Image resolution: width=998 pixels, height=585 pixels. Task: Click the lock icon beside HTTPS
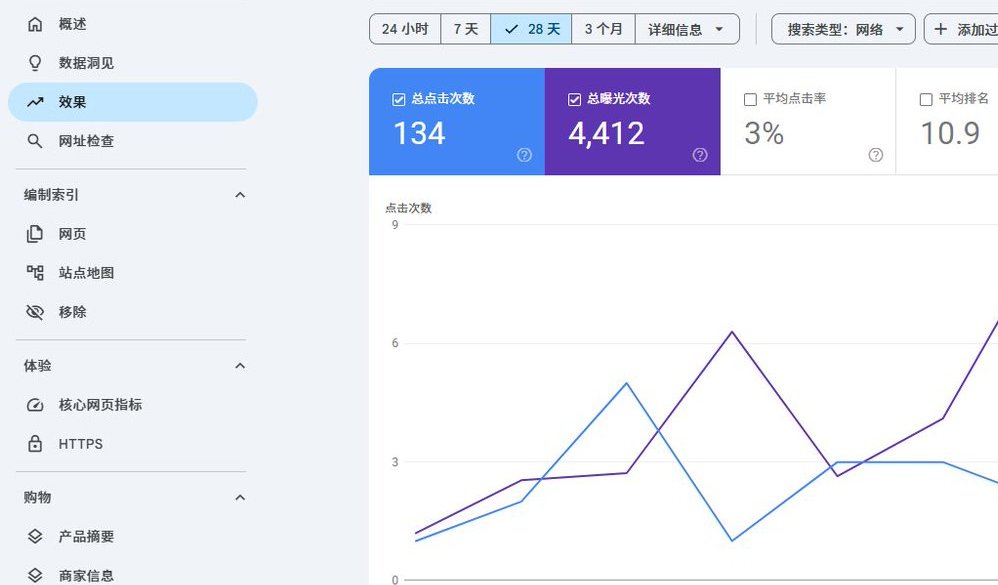tap(35, 444)
